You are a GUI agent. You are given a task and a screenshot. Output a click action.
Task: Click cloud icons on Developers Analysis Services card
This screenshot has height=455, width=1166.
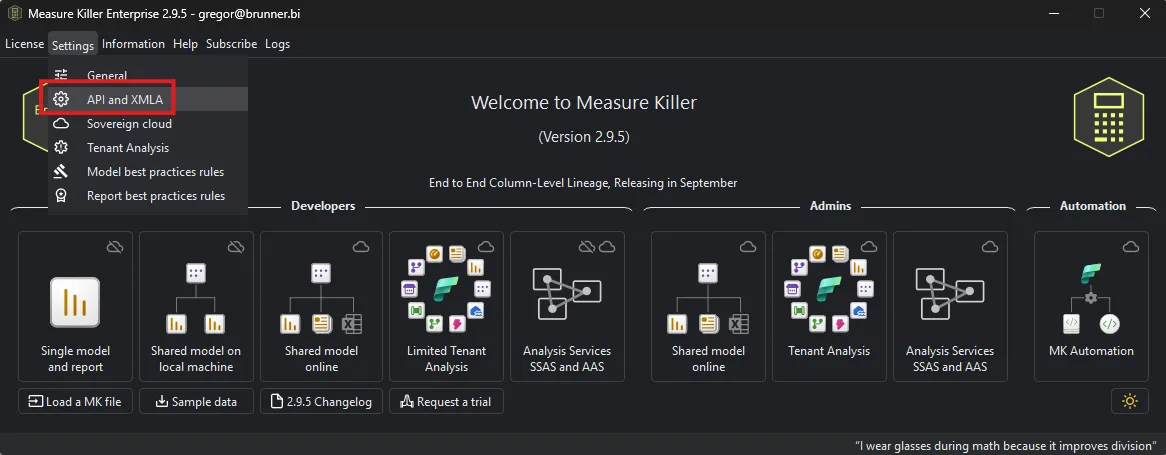point(596,247)
